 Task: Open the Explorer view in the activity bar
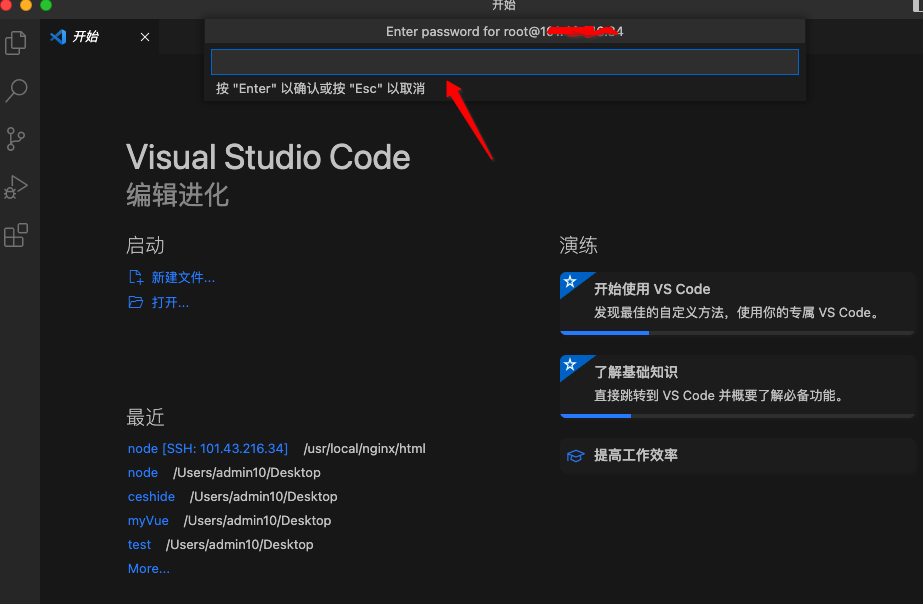(x=16, y=43)
